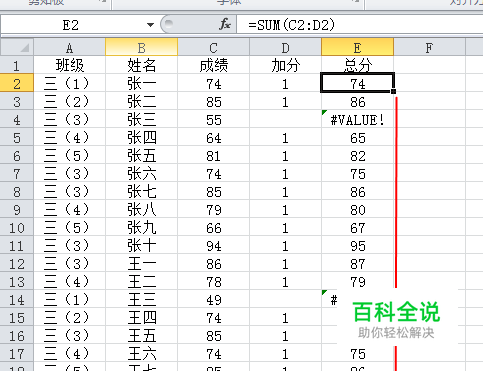Select the name cell 张三
Image resolution: width=483 pixels, height=371 pixels.
tap(141, 119)
